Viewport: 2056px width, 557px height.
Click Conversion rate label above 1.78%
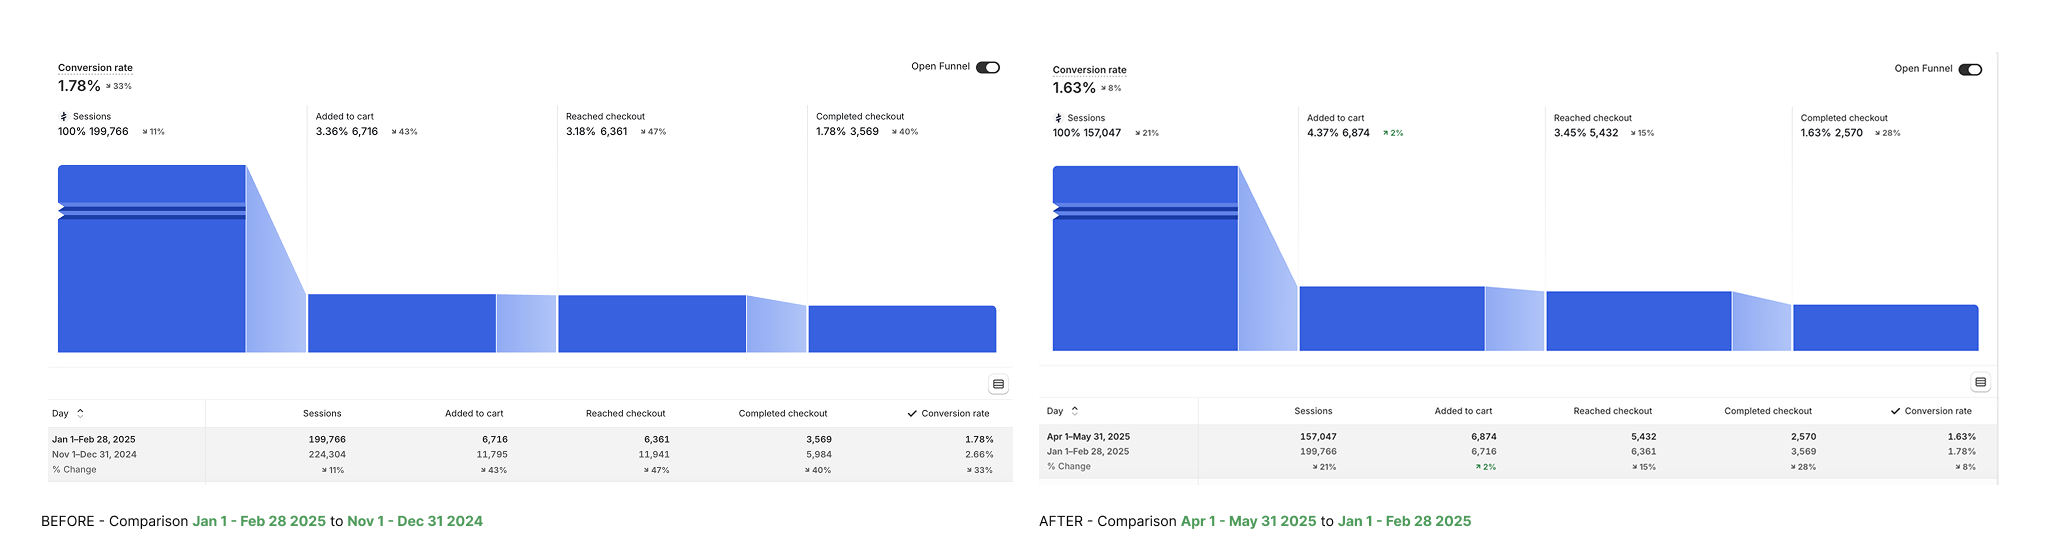click(x=95, y=68)
